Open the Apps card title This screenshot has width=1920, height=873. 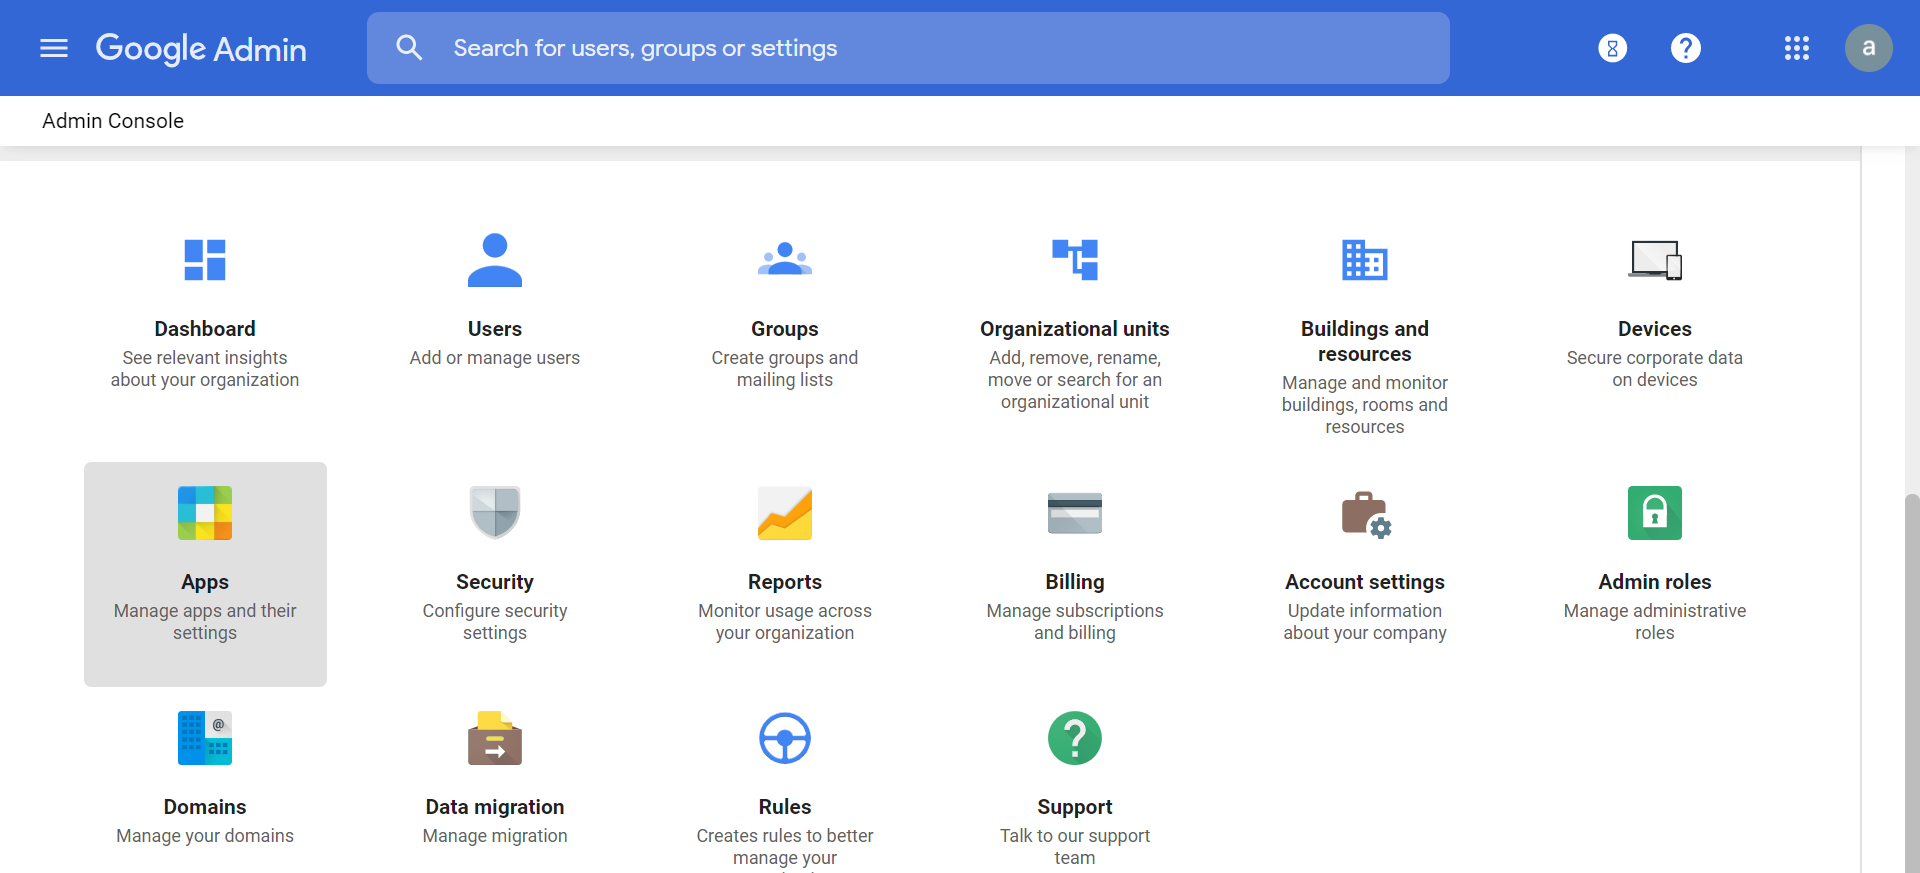click(205, 582)
